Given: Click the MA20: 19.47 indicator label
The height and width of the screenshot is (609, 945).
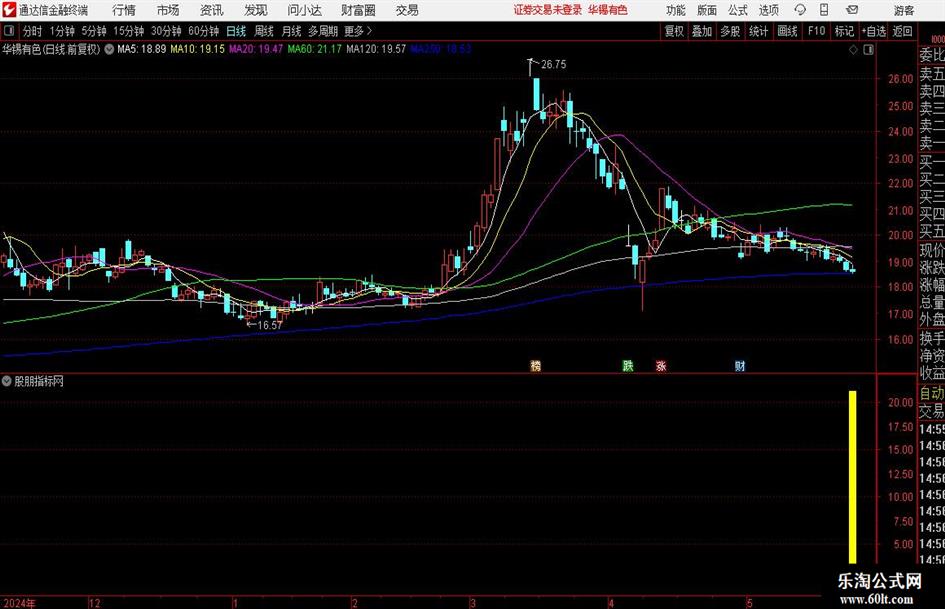Looking at the screenshot, I should (x=256, y=49).
